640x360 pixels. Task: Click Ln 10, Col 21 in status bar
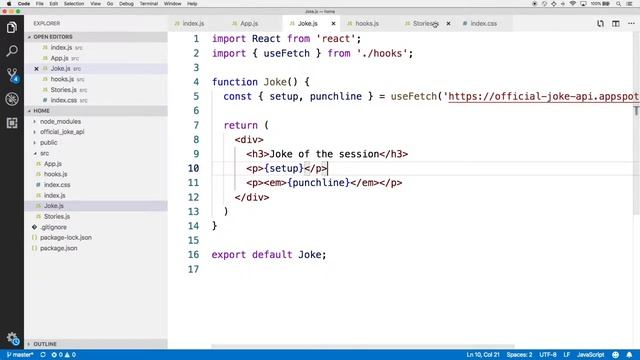pos(483,355)
